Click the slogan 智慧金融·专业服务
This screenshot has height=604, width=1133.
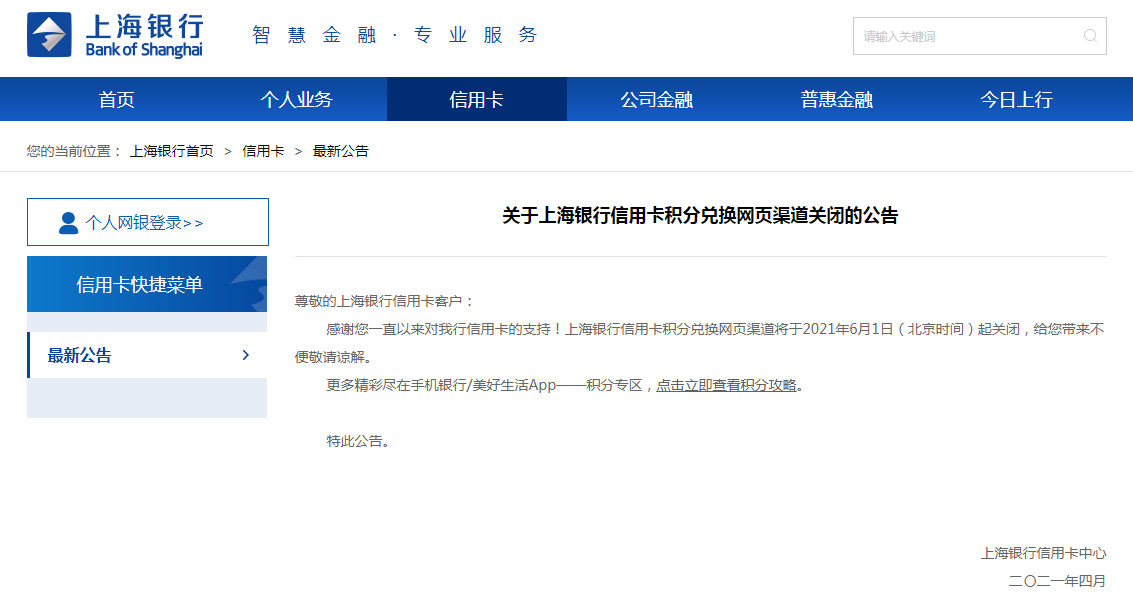click(395, 35)
